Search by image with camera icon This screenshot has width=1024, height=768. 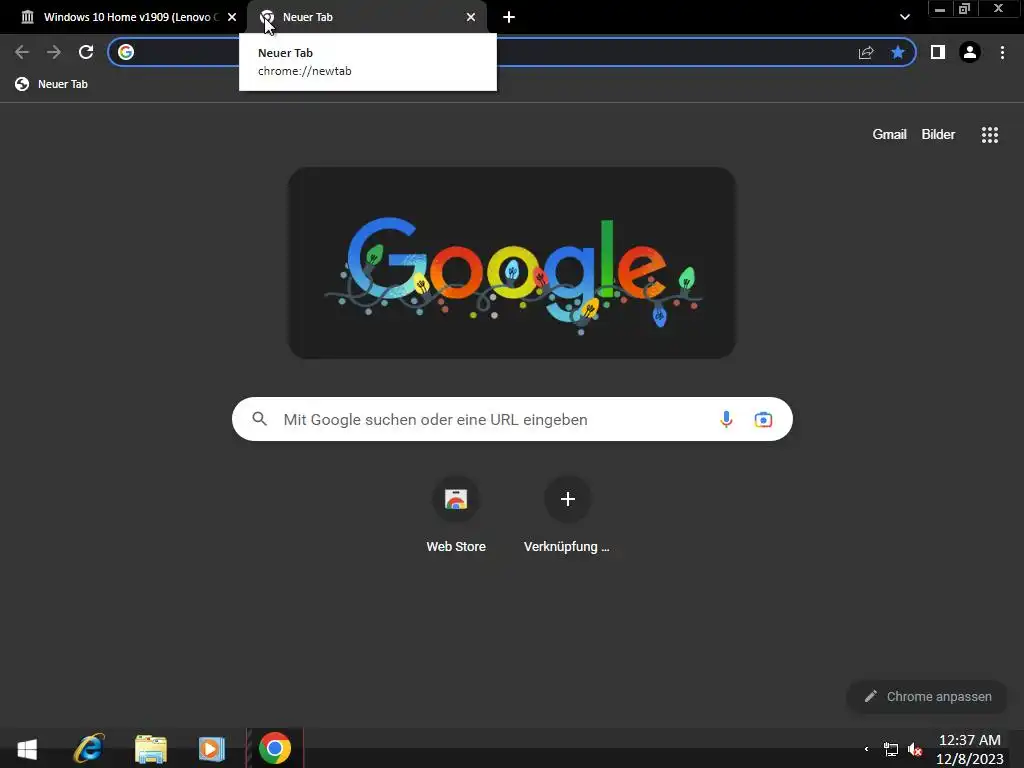(x=763, y=419)
